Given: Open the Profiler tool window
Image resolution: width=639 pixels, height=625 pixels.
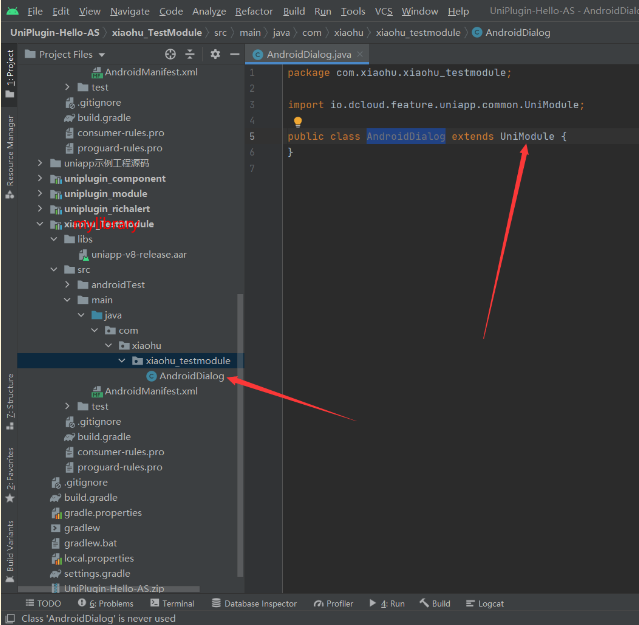Looking at the screenshot, I should click(333, 603).
